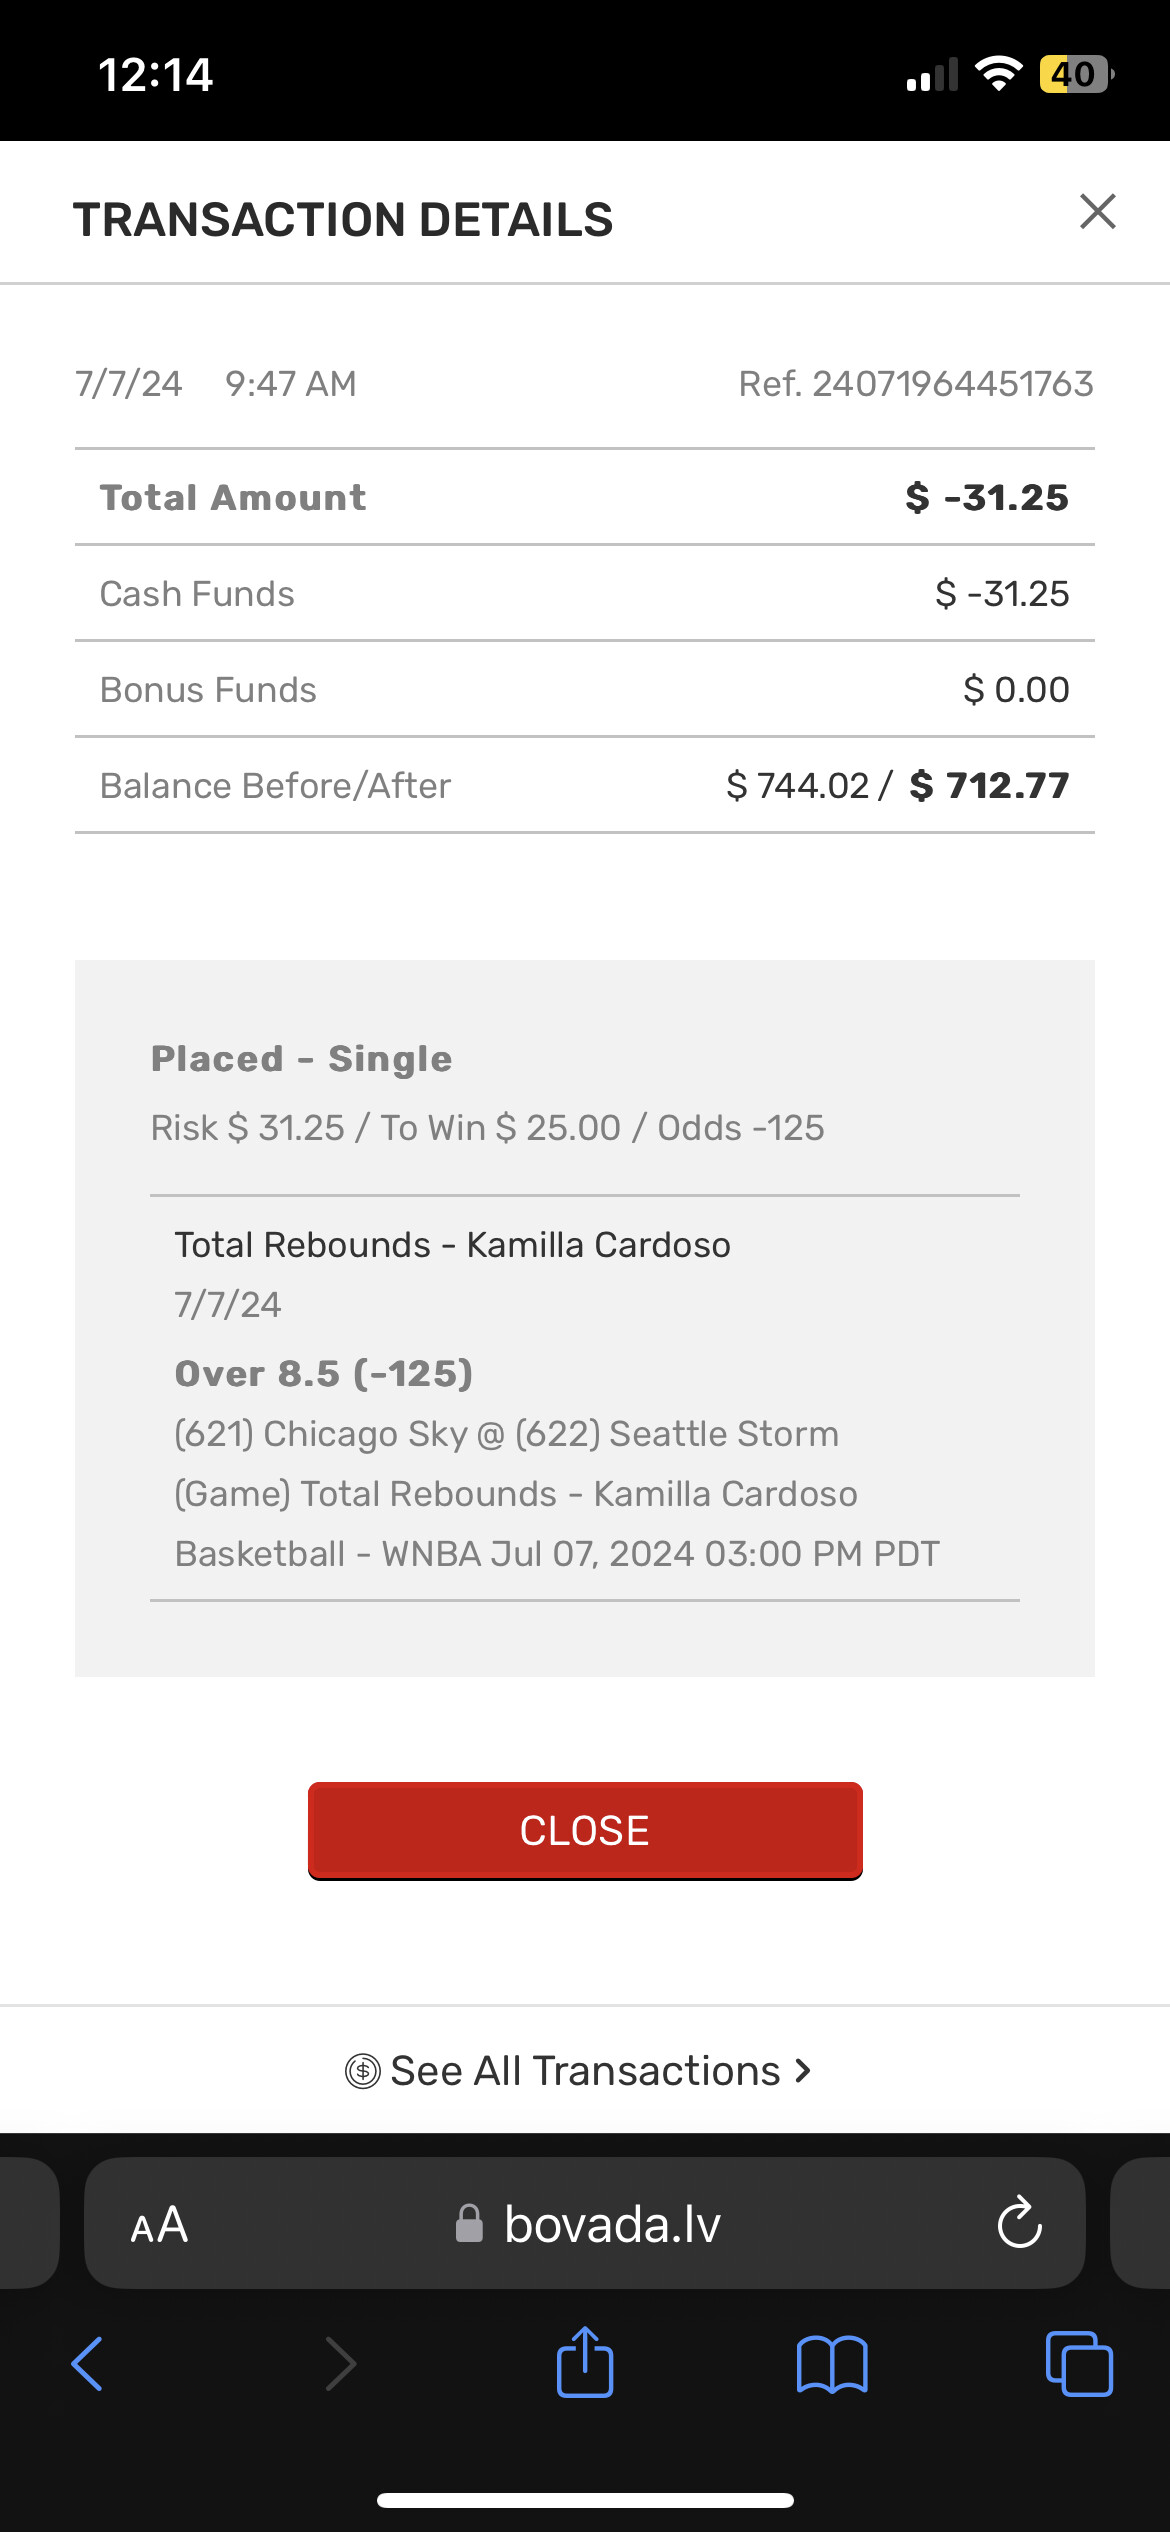Select the Over 8.5 (-125) bet line
This screenshot has height=2532, width=1170.
point(324,1374)
